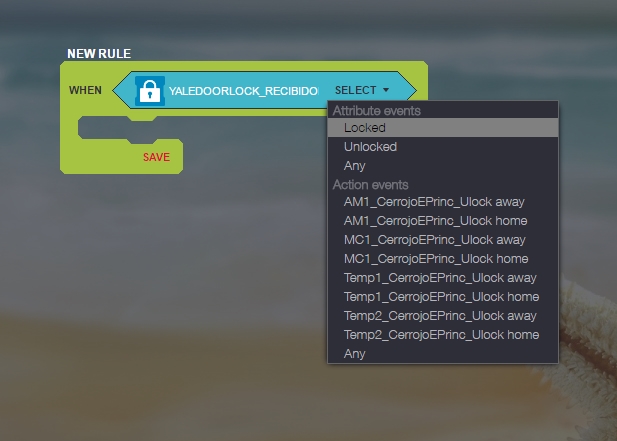Click the YALEDOORLOCK_RECIBIDOR device name
The image size is (617, 441).
coord(243,91)
